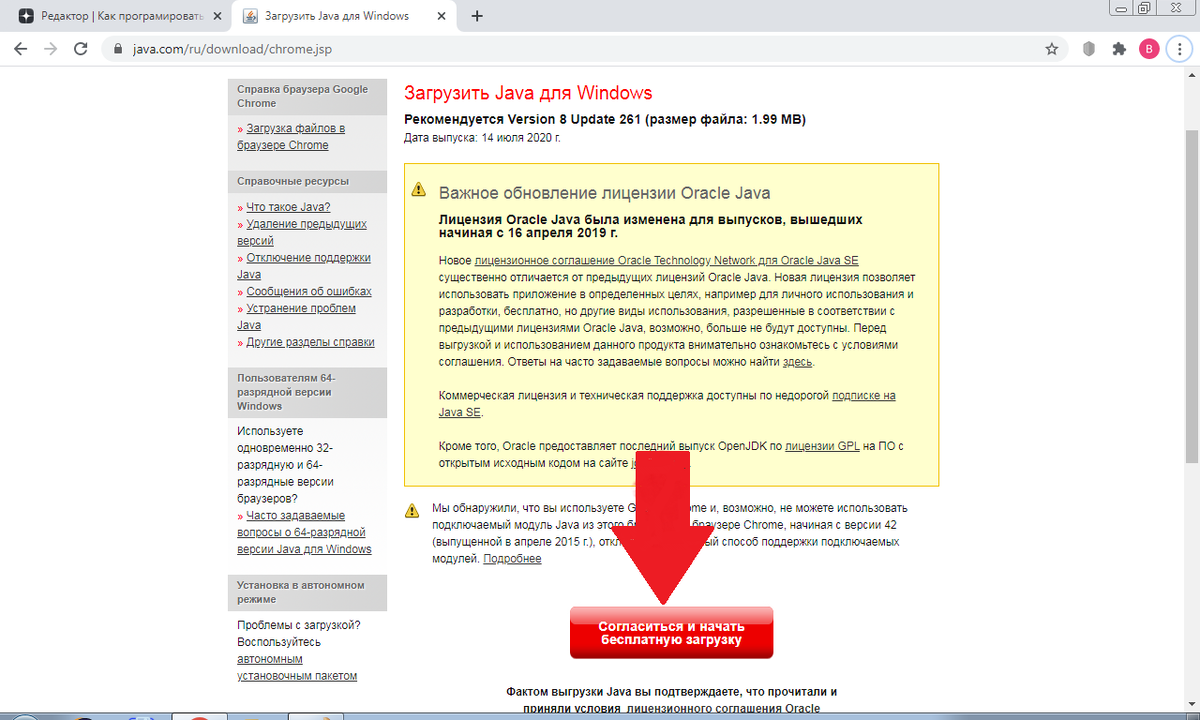1200x720 pixels.
Task: Open link Загрузка файлов в браузере Chrome
Action: pos(291,137)
